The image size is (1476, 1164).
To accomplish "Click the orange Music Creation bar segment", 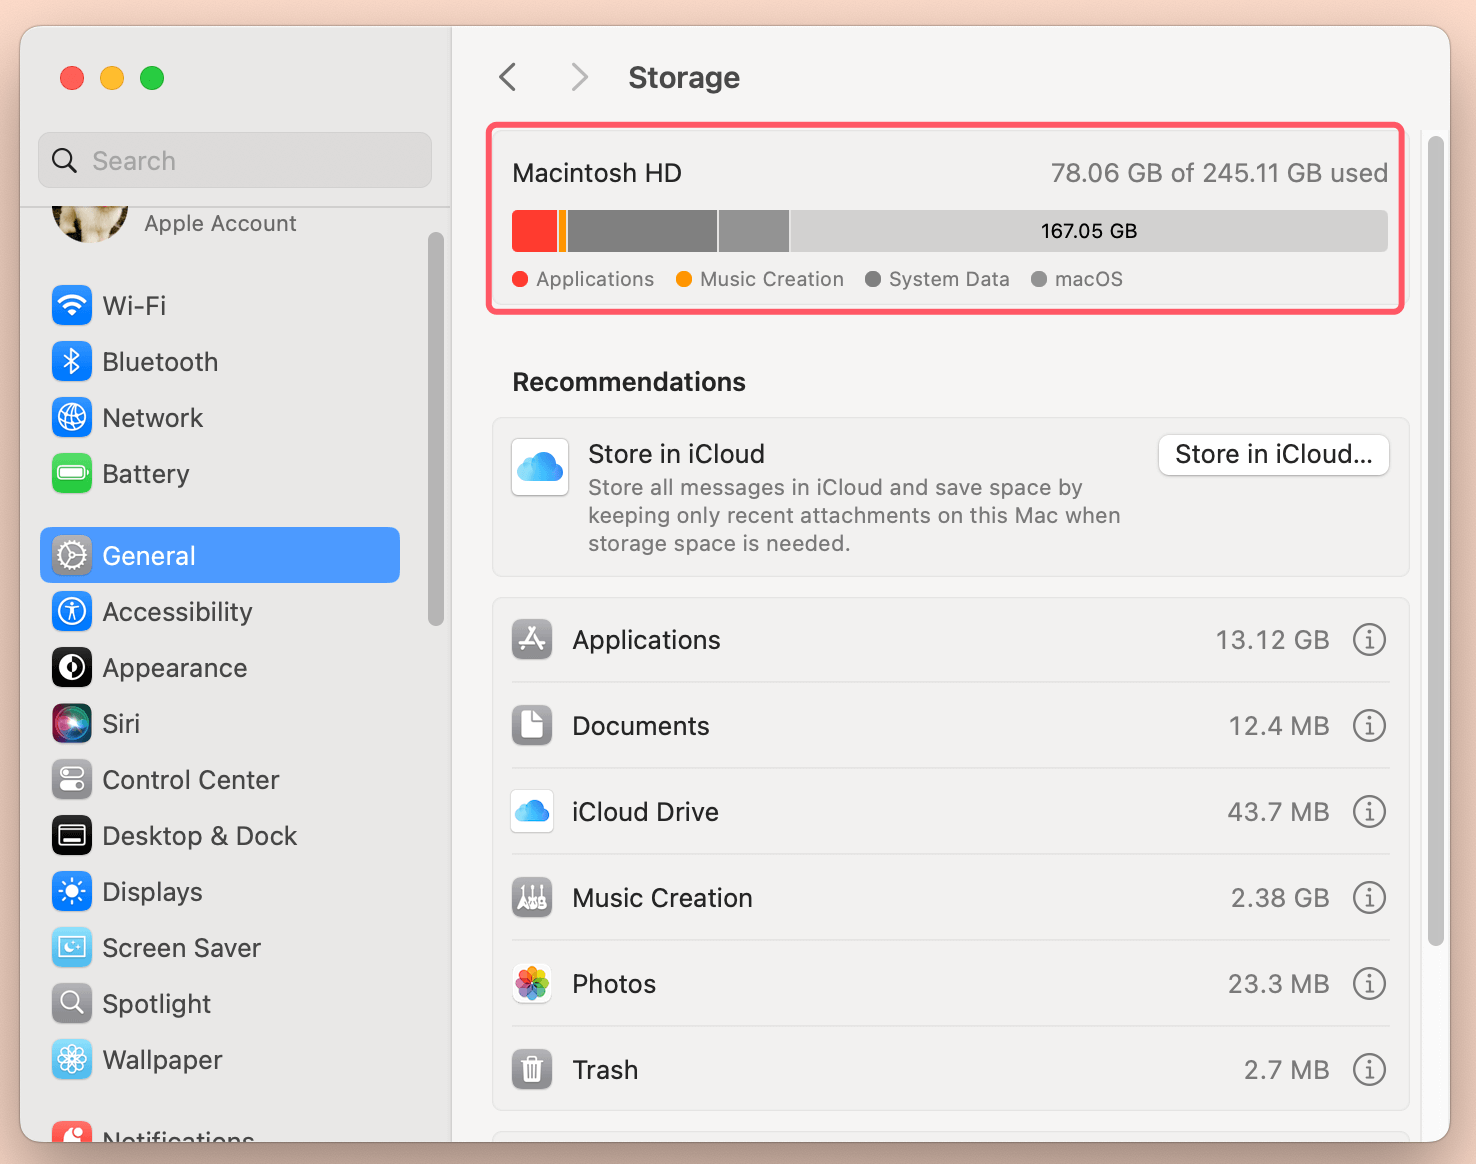I will pyautogui.click(x=562, y=231).
